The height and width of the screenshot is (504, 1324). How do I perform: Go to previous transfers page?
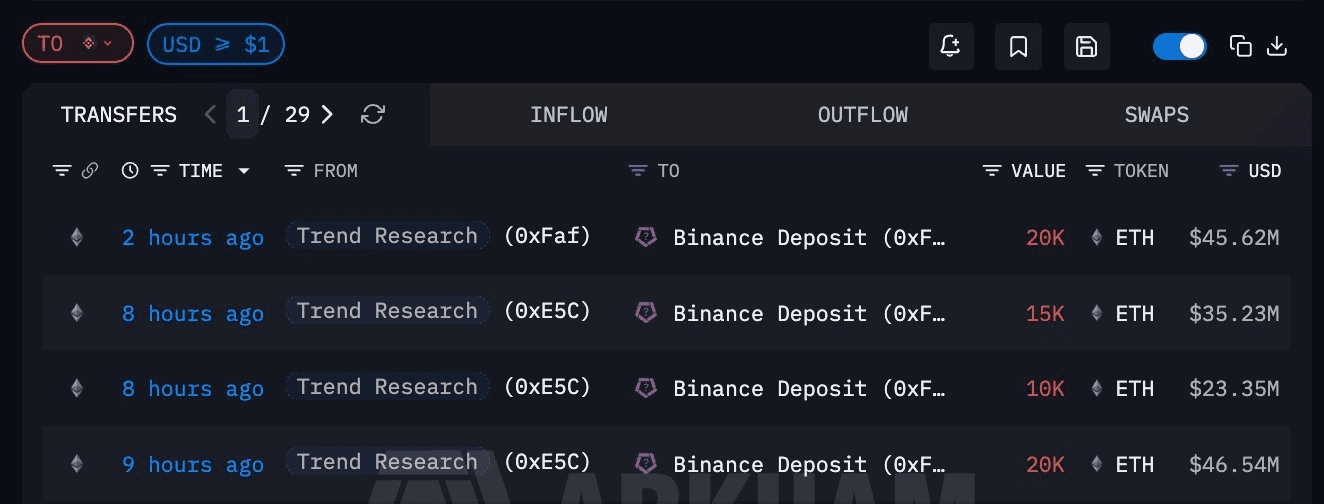pos(210,114)
